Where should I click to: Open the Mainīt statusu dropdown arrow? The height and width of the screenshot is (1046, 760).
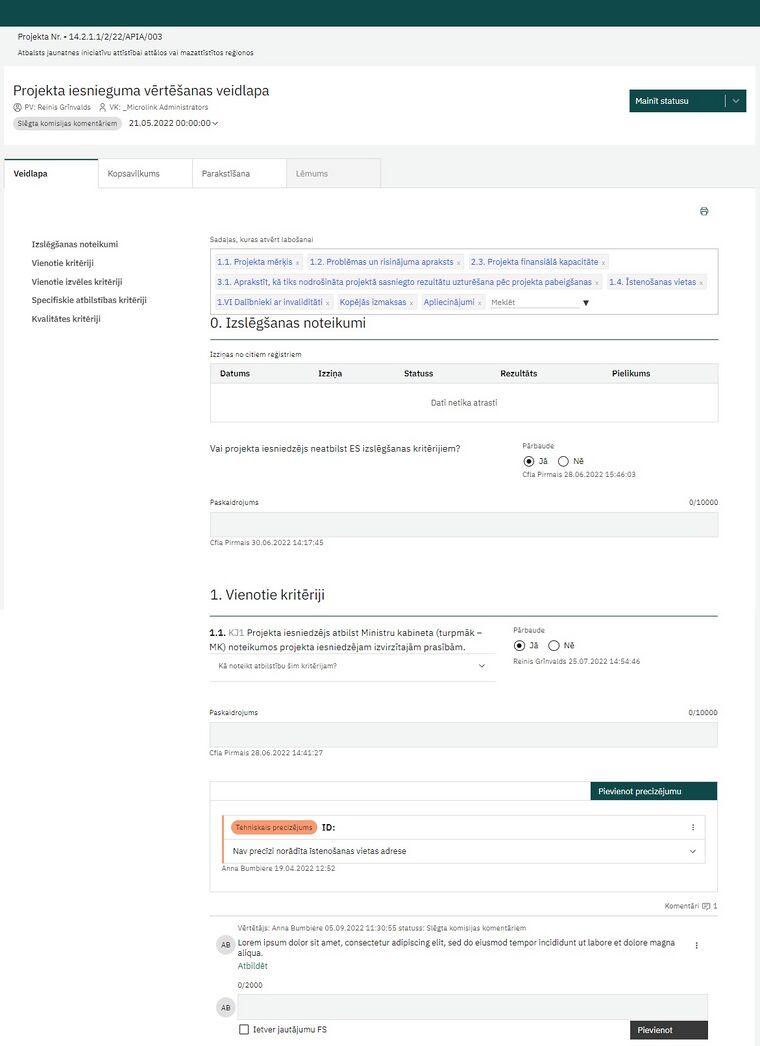click(735, 101)
